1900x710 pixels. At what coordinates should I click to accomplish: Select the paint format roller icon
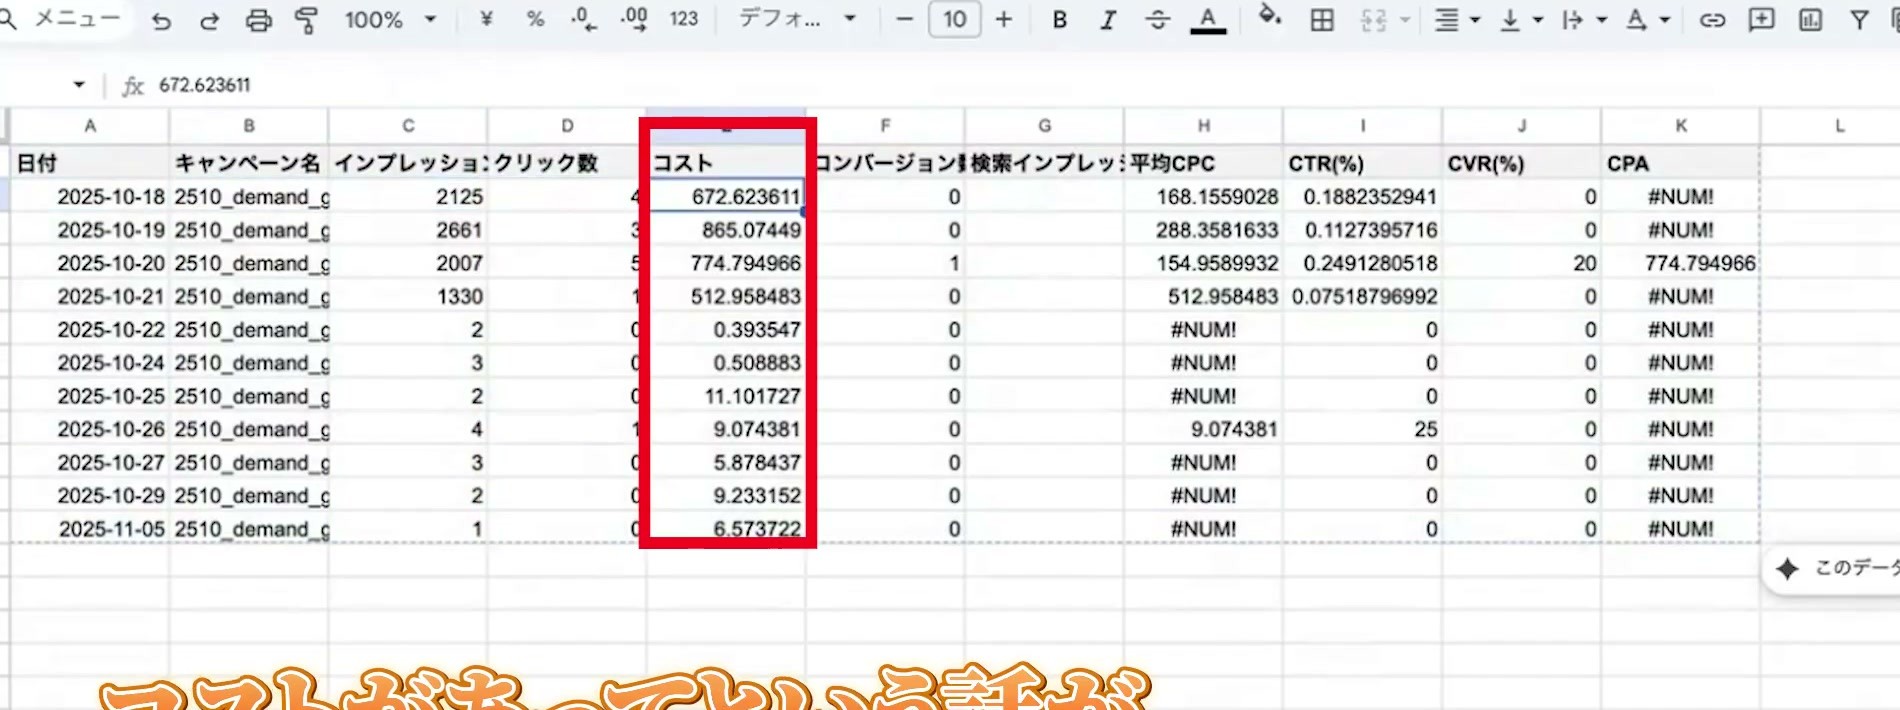(x=306, y=20)
